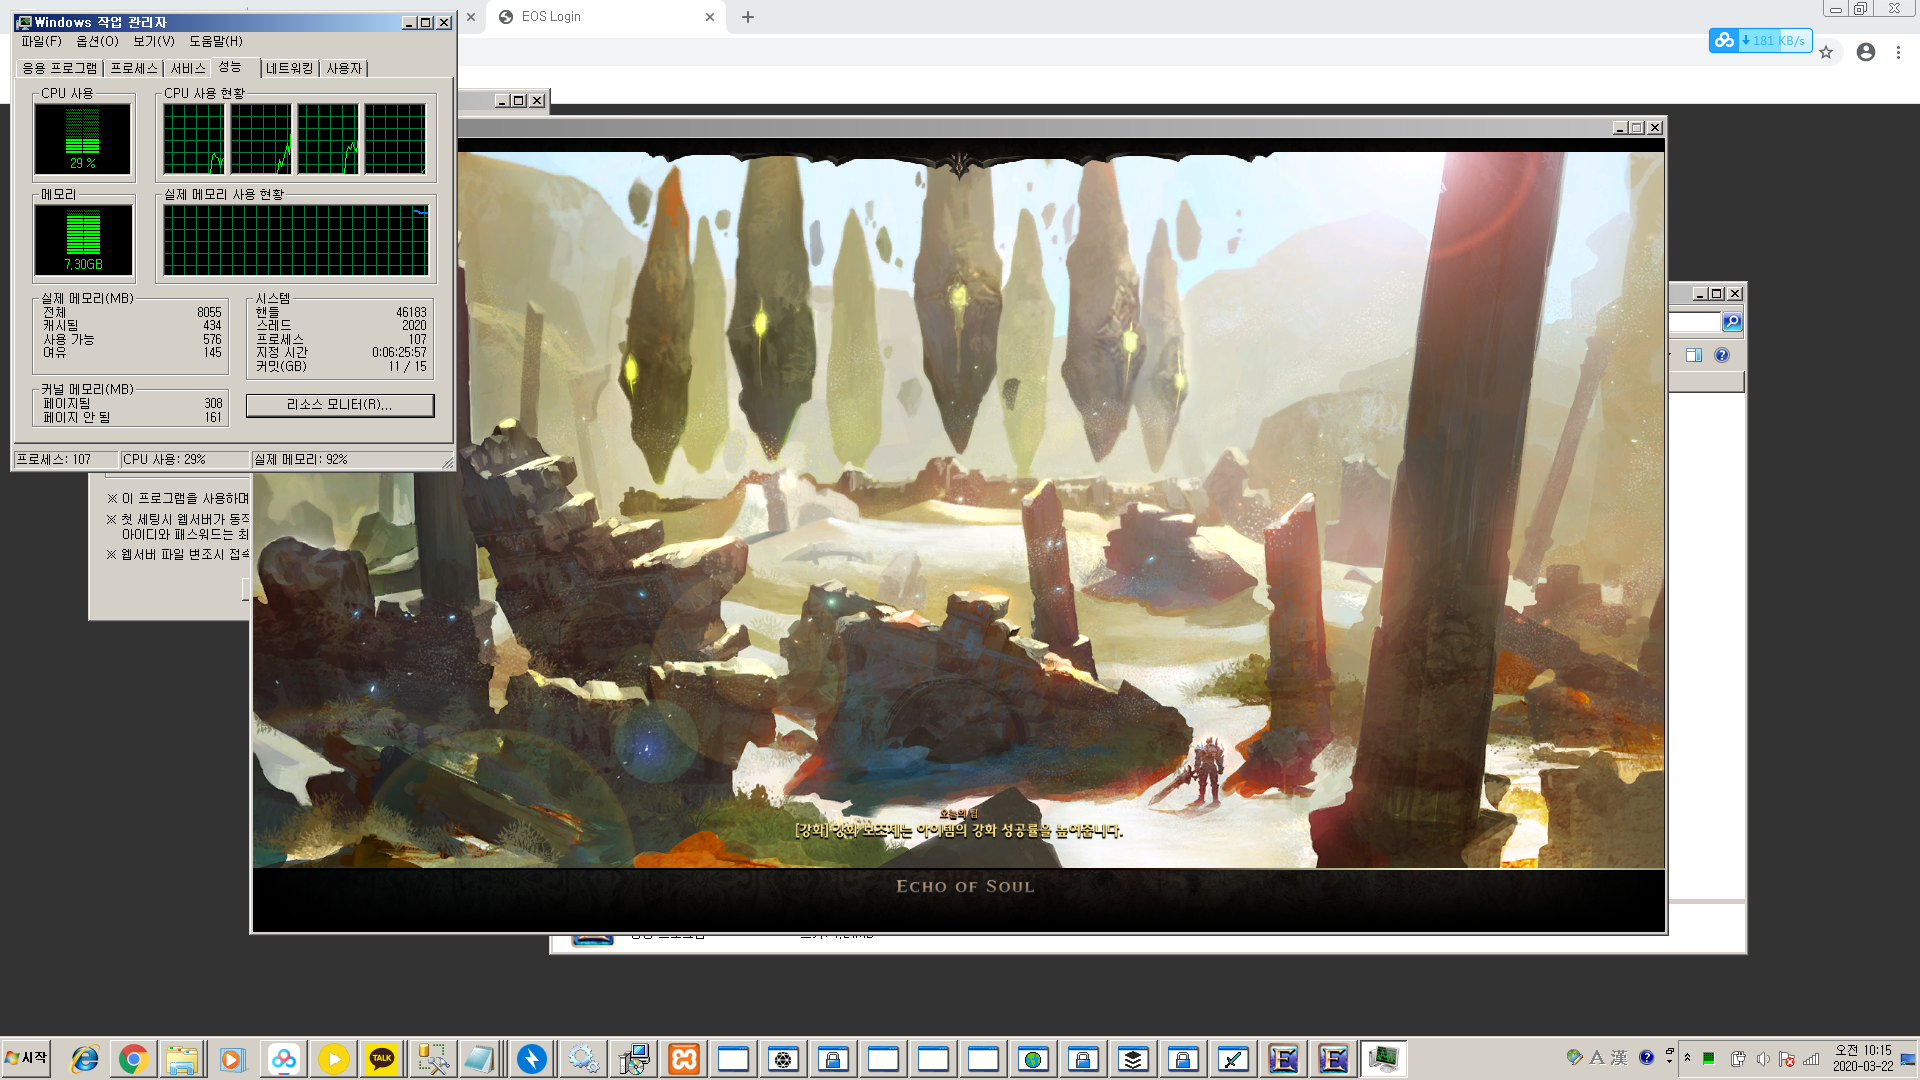Click the Internet Explorer taskbar icon
Screen dimensions: 1920x1080
[85, 1059]
